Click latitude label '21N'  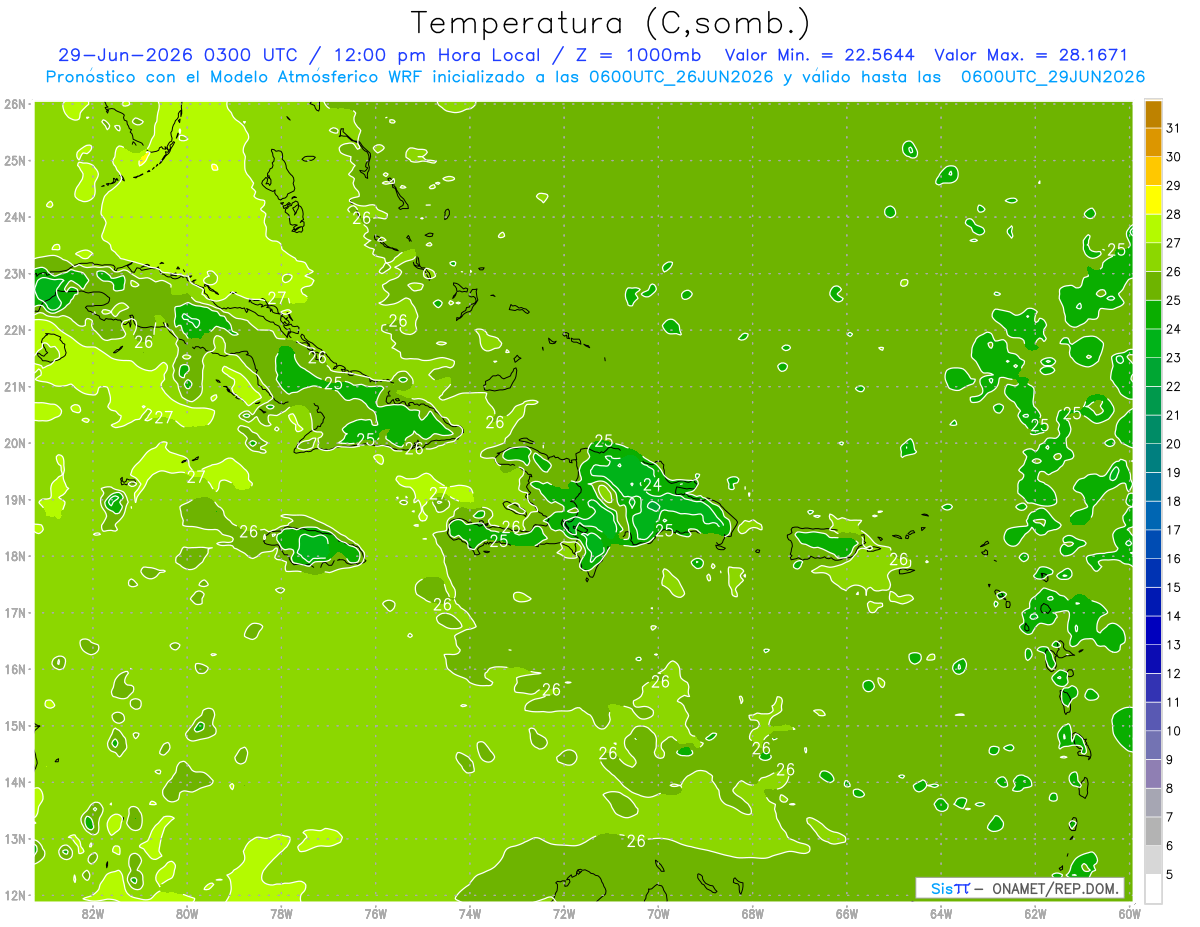pyautogui.click(x=15, y=386)
